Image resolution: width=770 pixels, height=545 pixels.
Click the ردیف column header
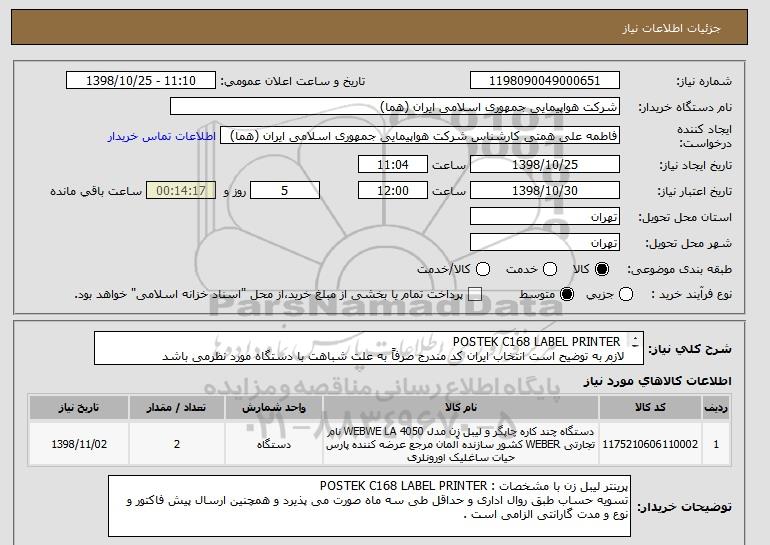point(716,408)
